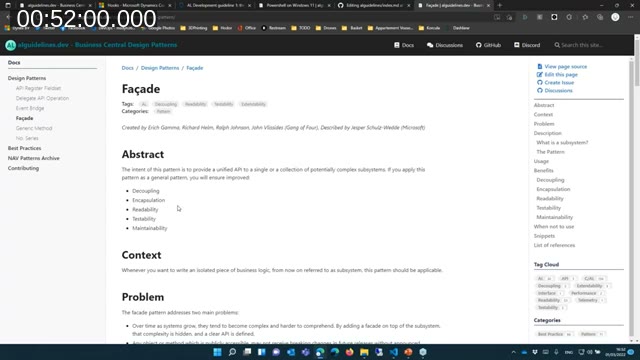
Task: Open Delegate API Operation sidebar item
Action: pos(42,98)
